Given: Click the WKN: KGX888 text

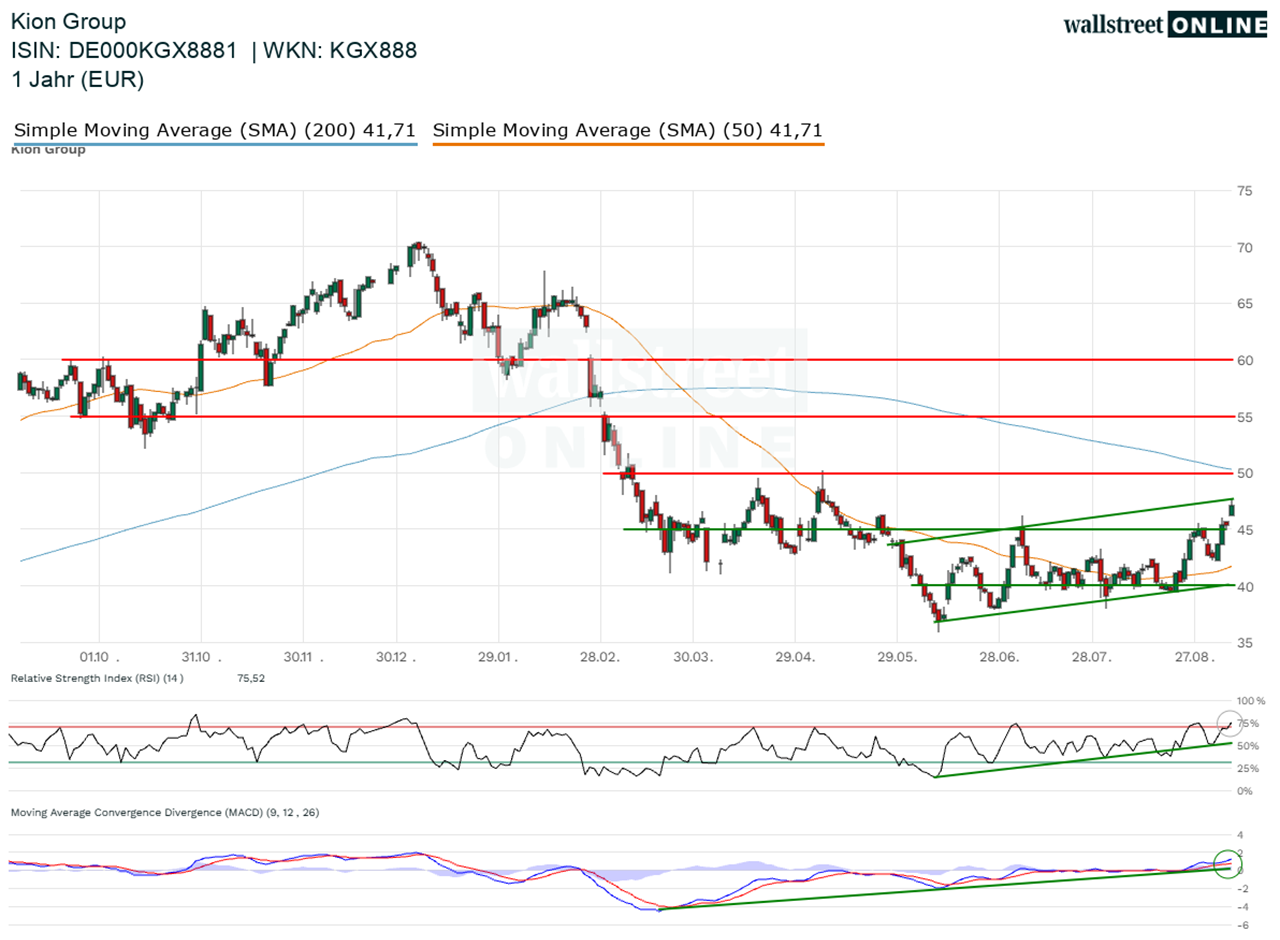Looking at the screenshot, I should coord(341,51).
